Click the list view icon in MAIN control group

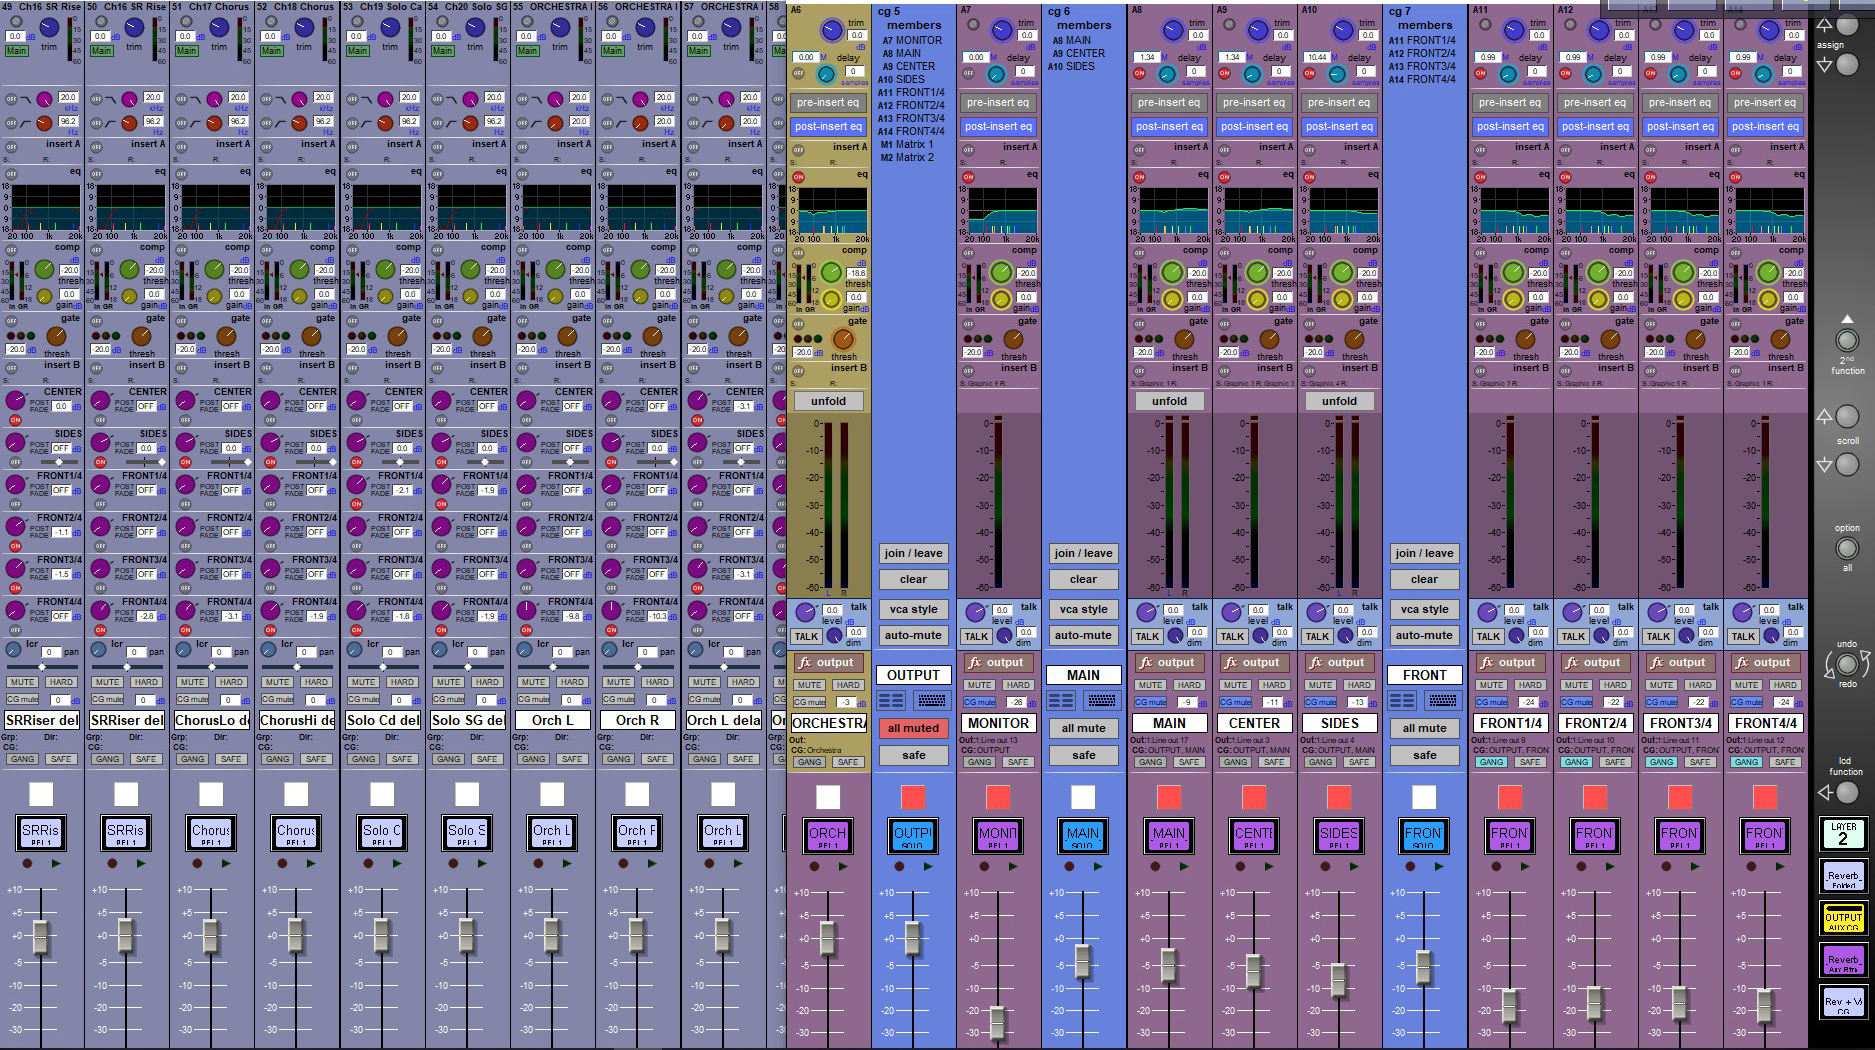pyautogui.click(x=1061, y=701)
